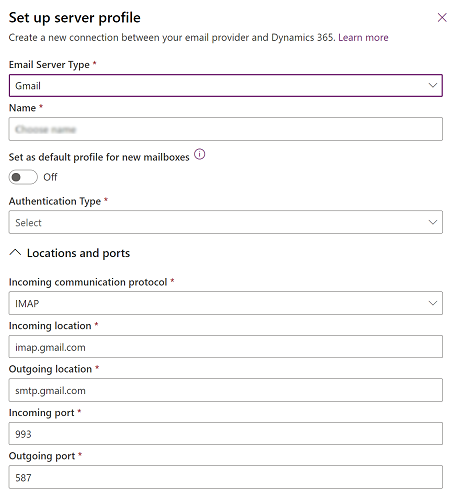Toggle Set as default profile switch
Viewport: 454px width, 503px height.
(x=23, y=177)
